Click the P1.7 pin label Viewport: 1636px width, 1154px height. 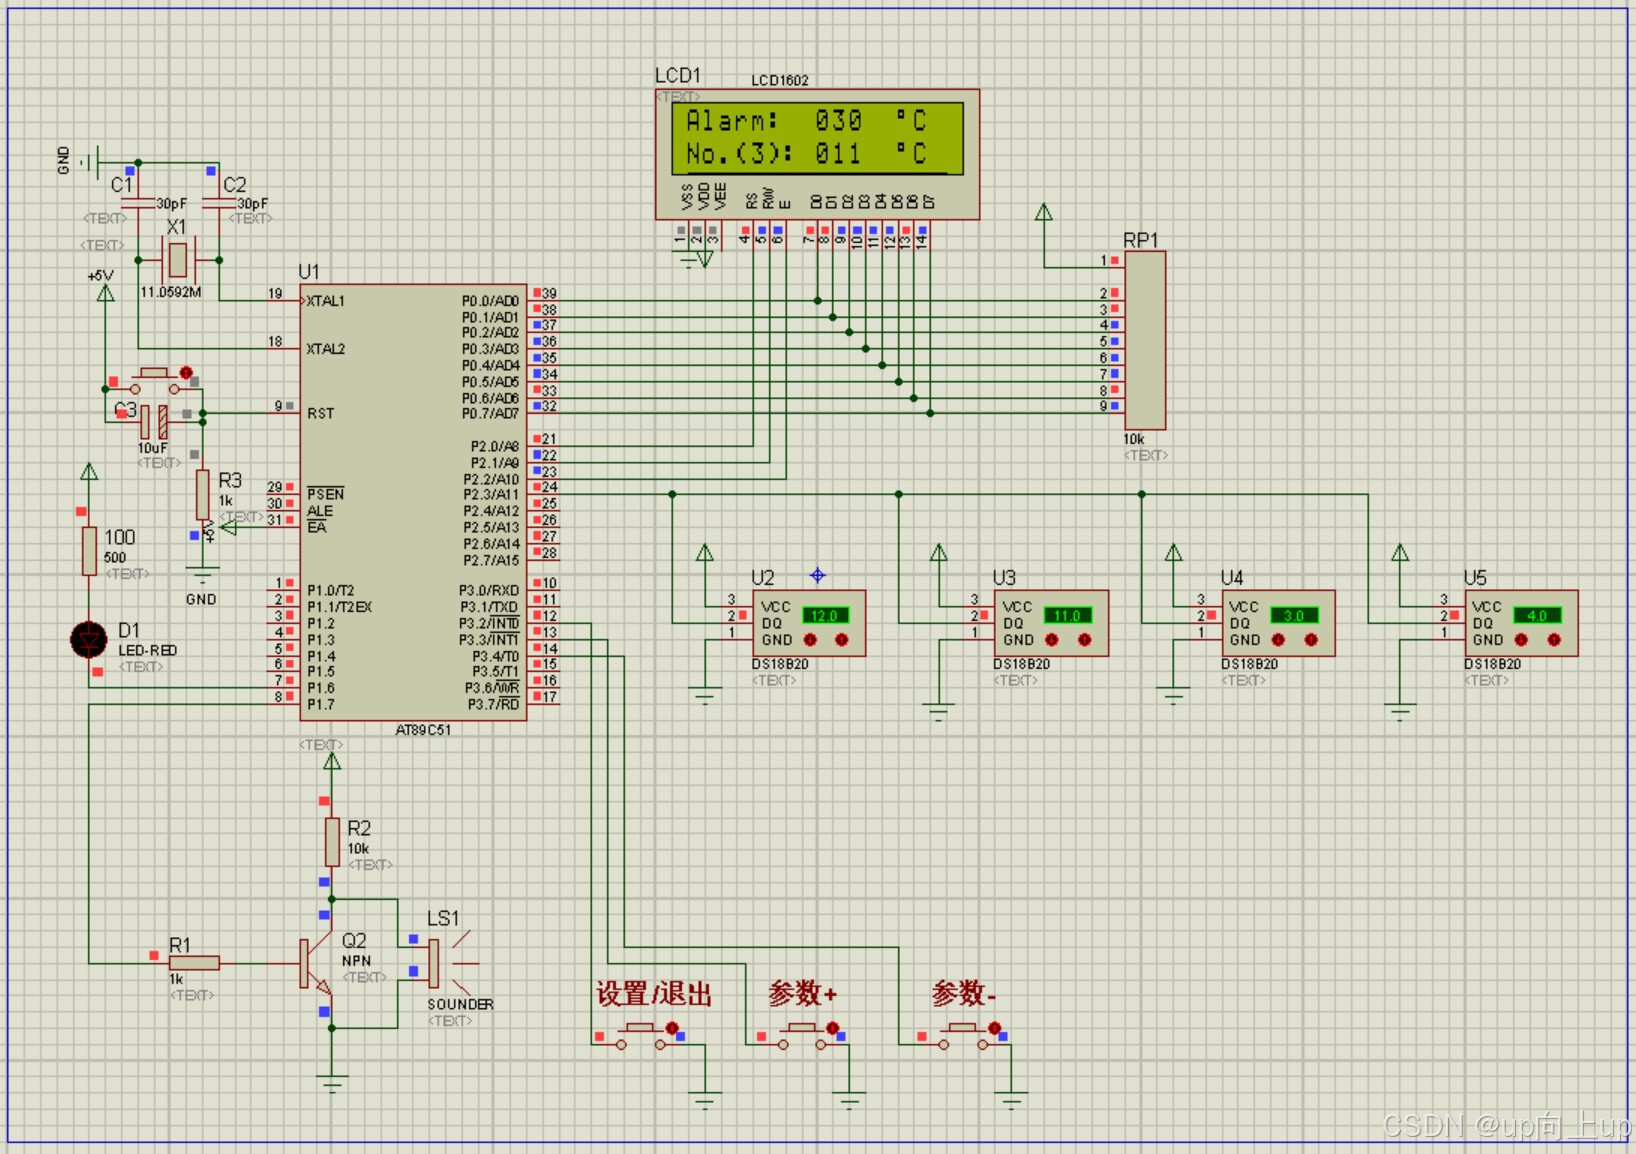(320, 704)
